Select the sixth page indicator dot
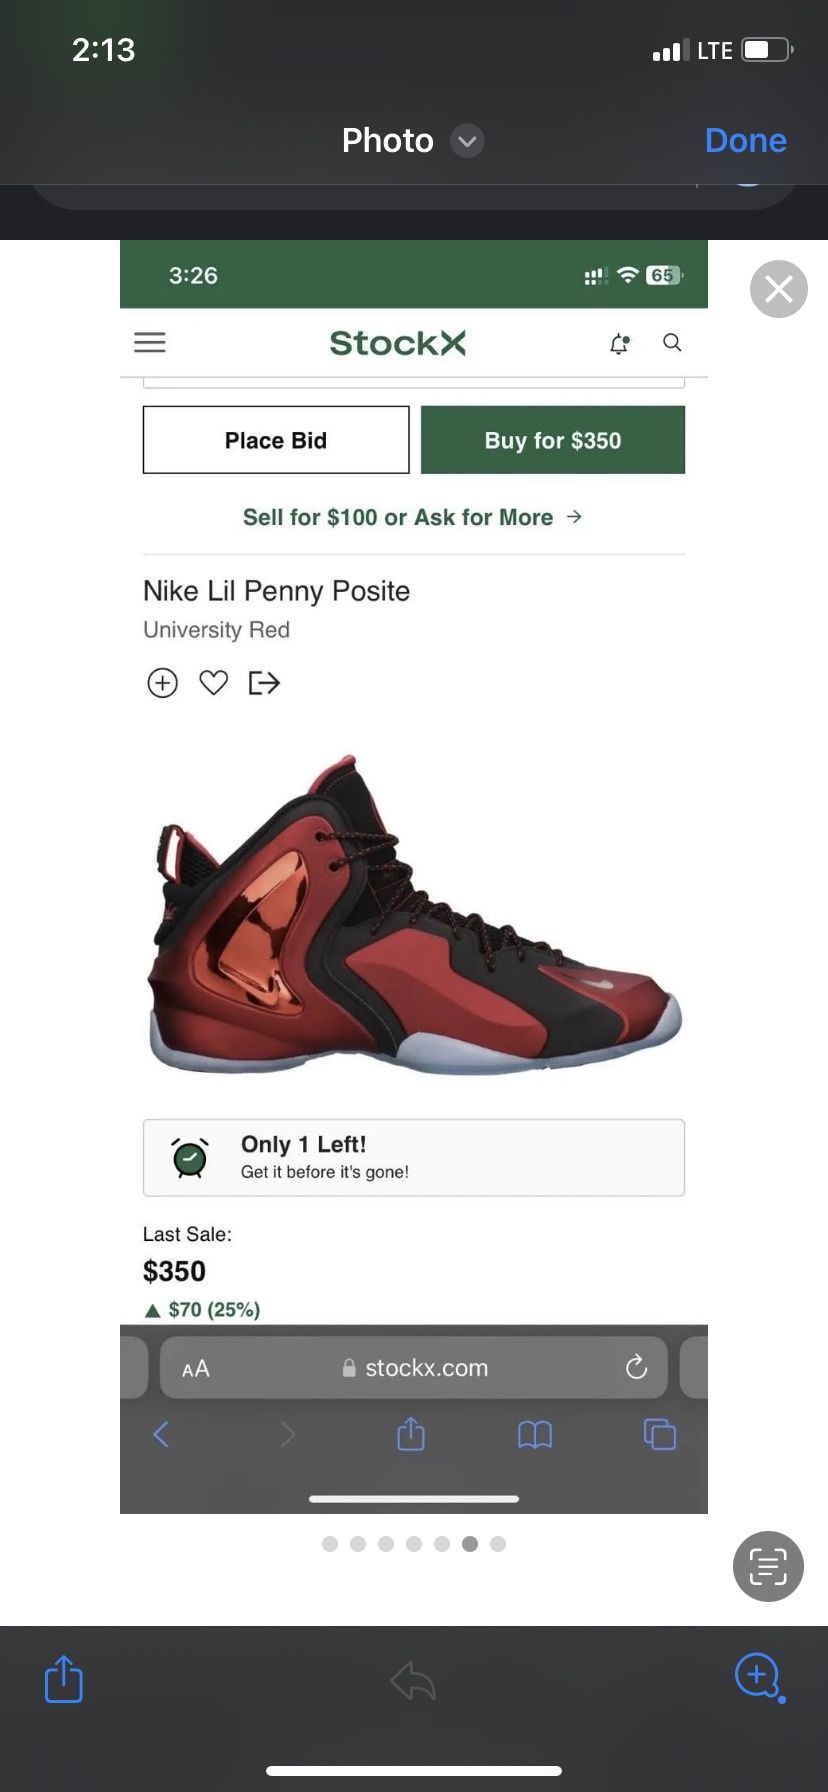828x1792 pixels. [x=470, y=1544]
